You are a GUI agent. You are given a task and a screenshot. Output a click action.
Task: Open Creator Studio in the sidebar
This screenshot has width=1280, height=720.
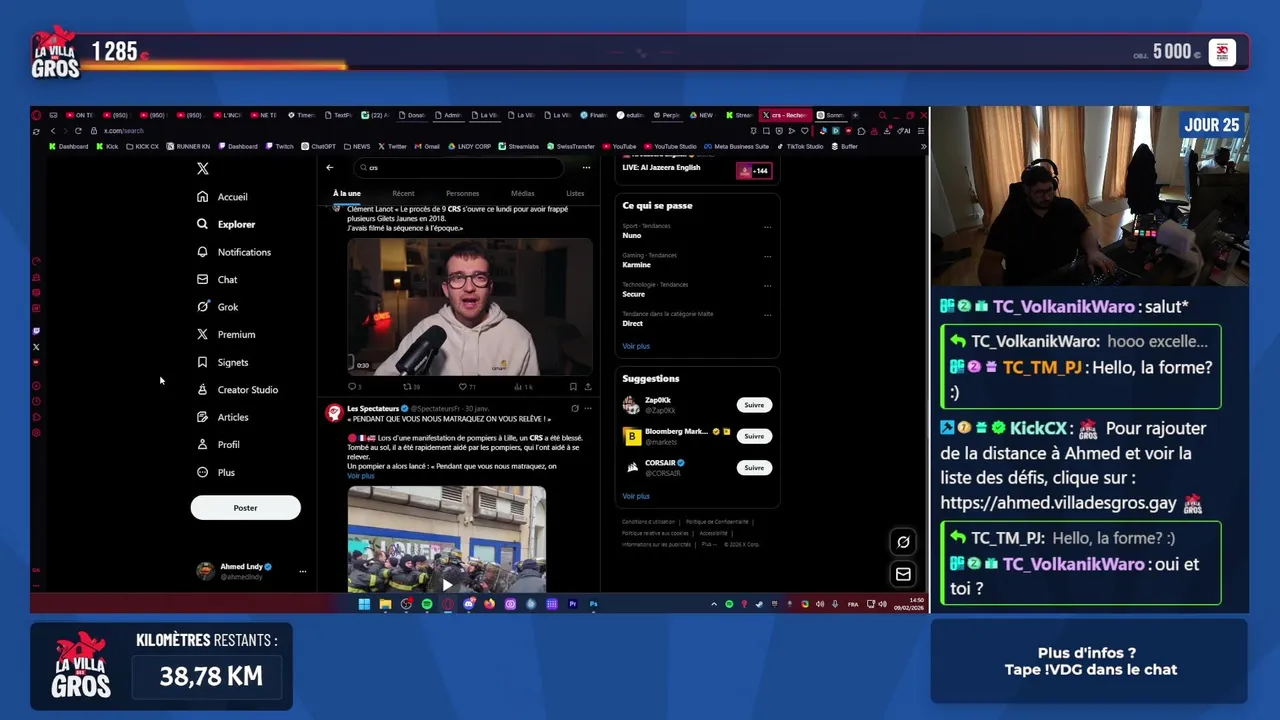[237, 390]
